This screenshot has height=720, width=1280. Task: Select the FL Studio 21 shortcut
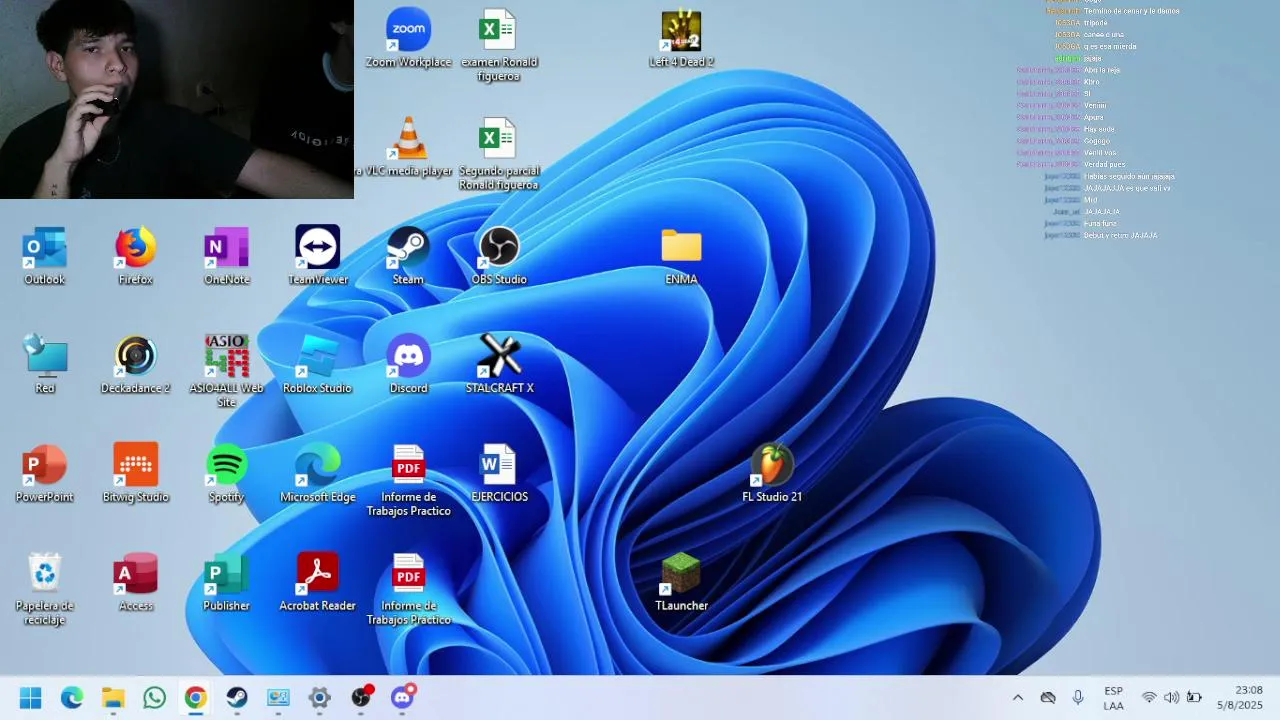771,473
